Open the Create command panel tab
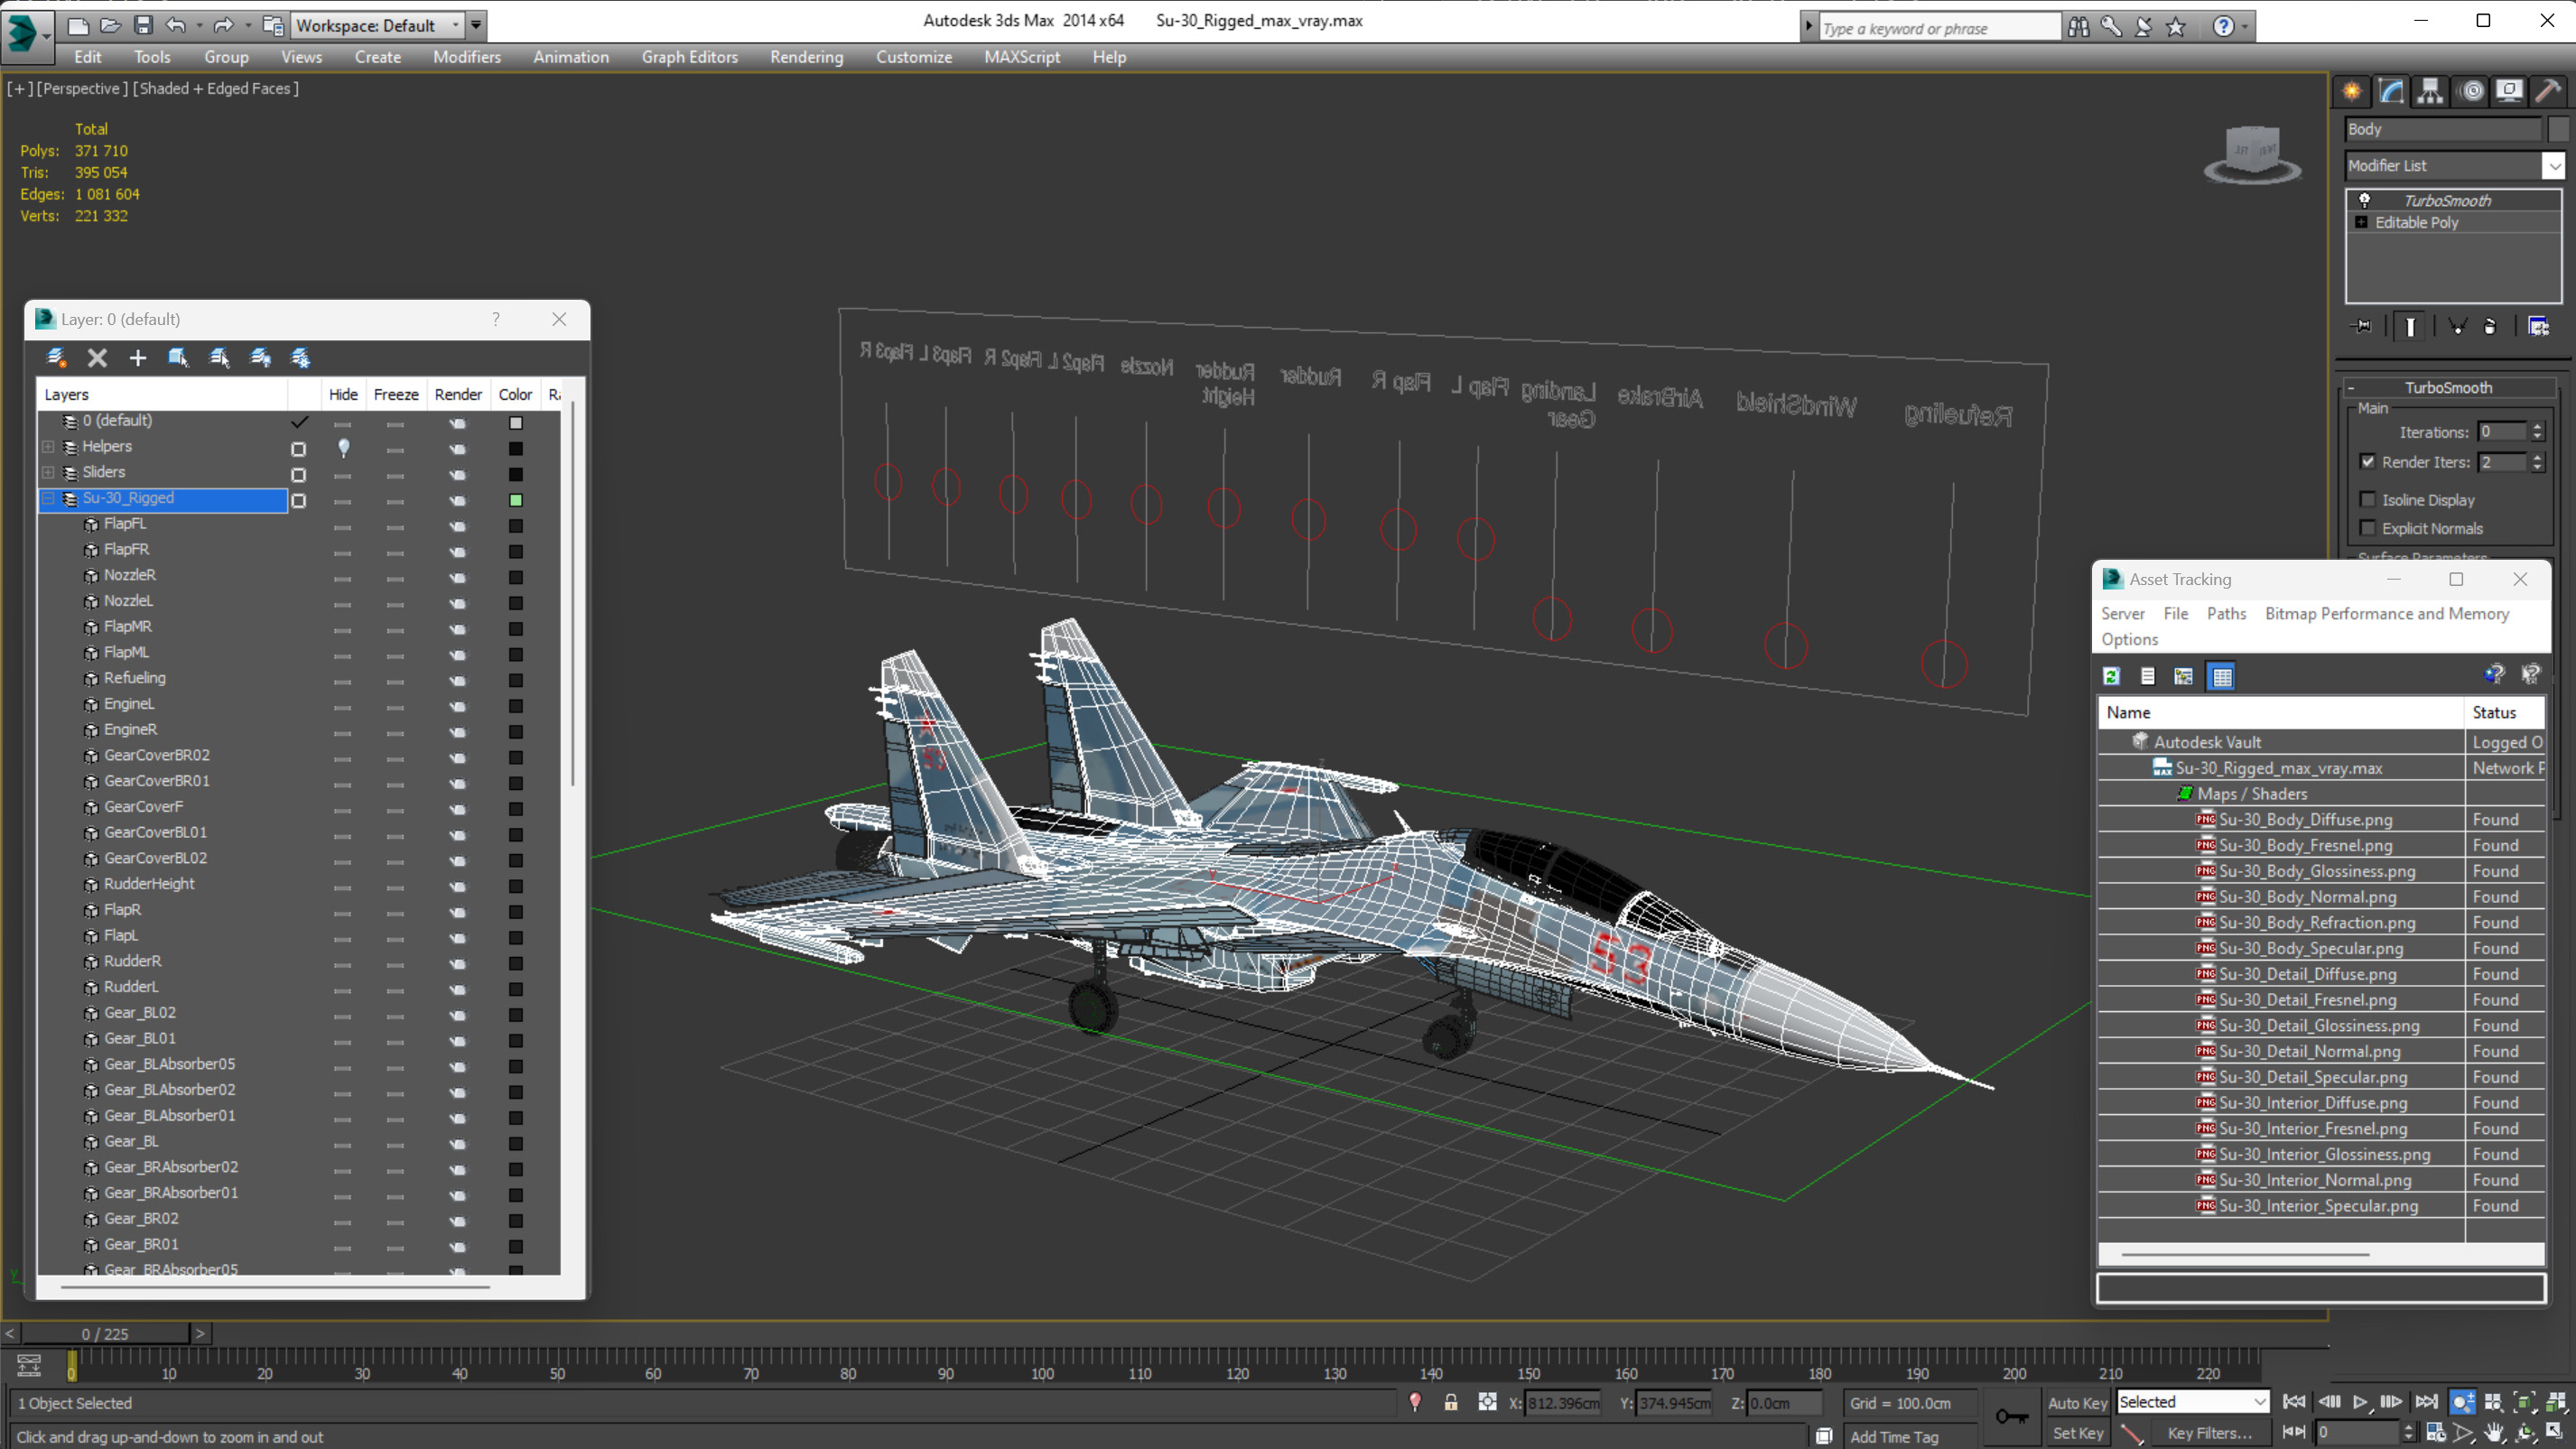Screen dimensions: 2576x1449 [x=2352, y=91]
